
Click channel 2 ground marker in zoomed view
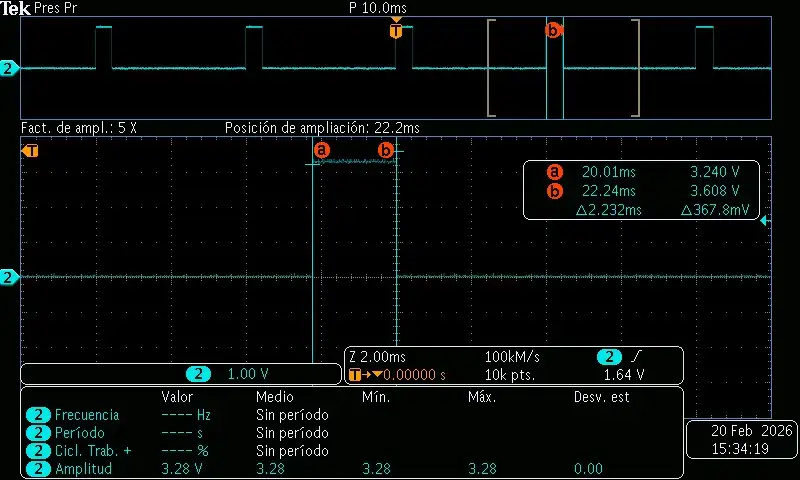click(x=9, y=277)
